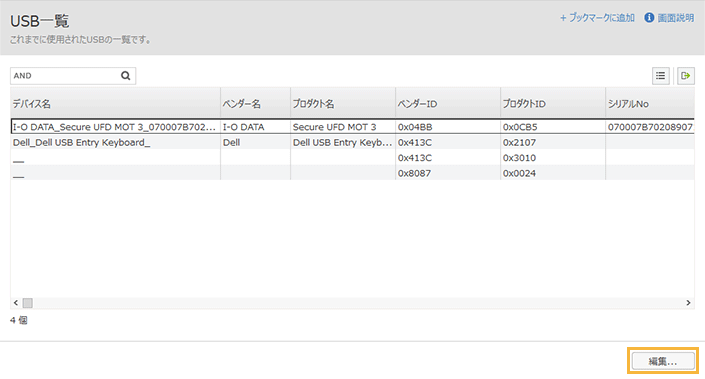Select the I-O DATA Secure UFD row
The image size is (705, 379).
click(x=352, y=127)
